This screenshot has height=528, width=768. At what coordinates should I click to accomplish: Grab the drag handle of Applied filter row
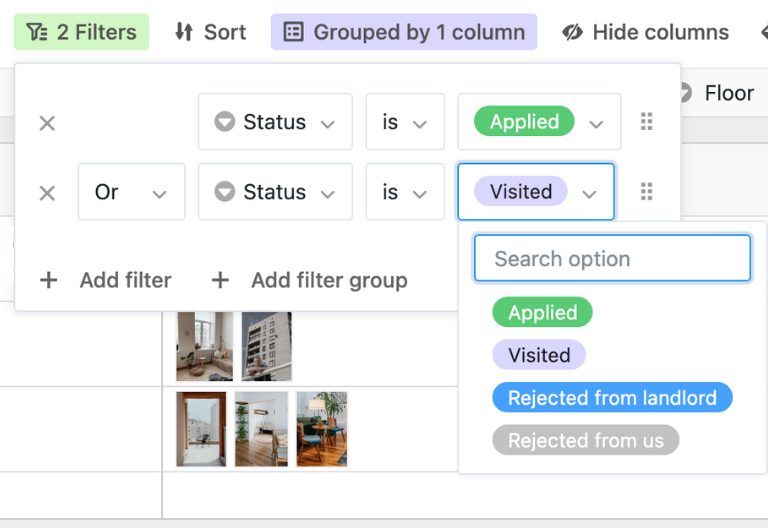[647, 121]
